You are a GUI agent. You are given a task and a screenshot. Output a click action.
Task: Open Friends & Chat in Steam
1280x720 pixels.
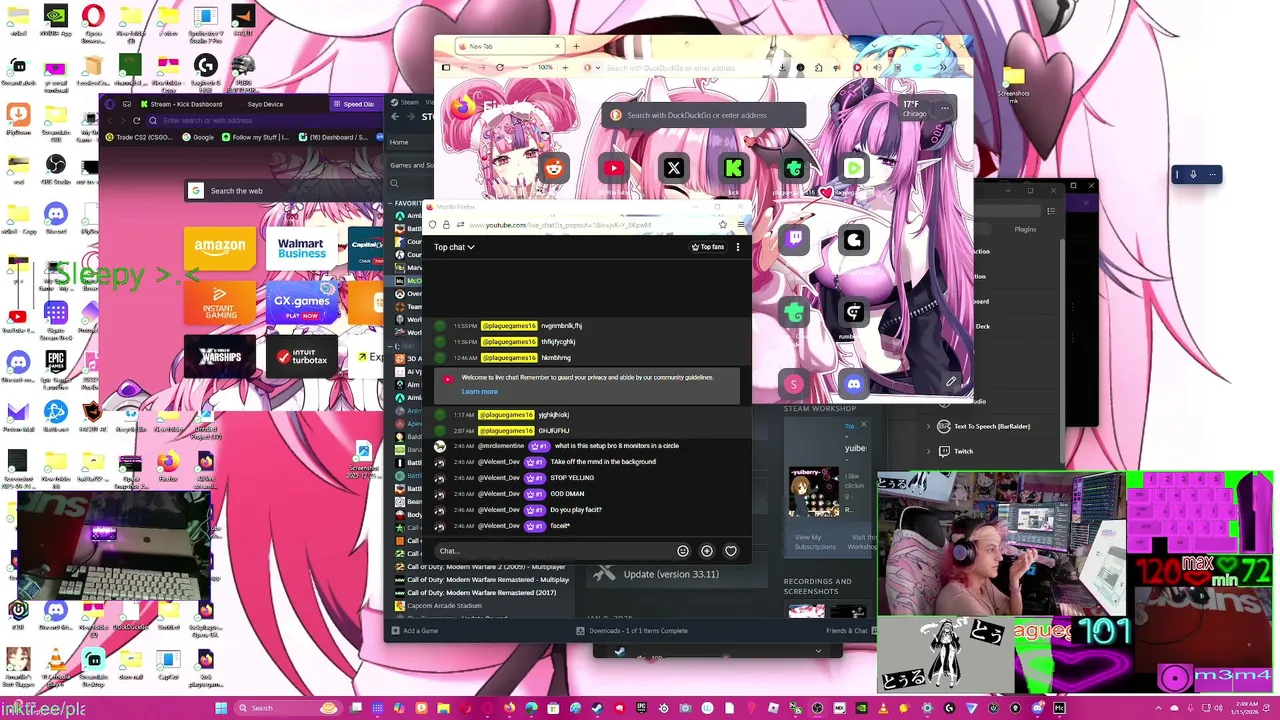pos(847,631)
